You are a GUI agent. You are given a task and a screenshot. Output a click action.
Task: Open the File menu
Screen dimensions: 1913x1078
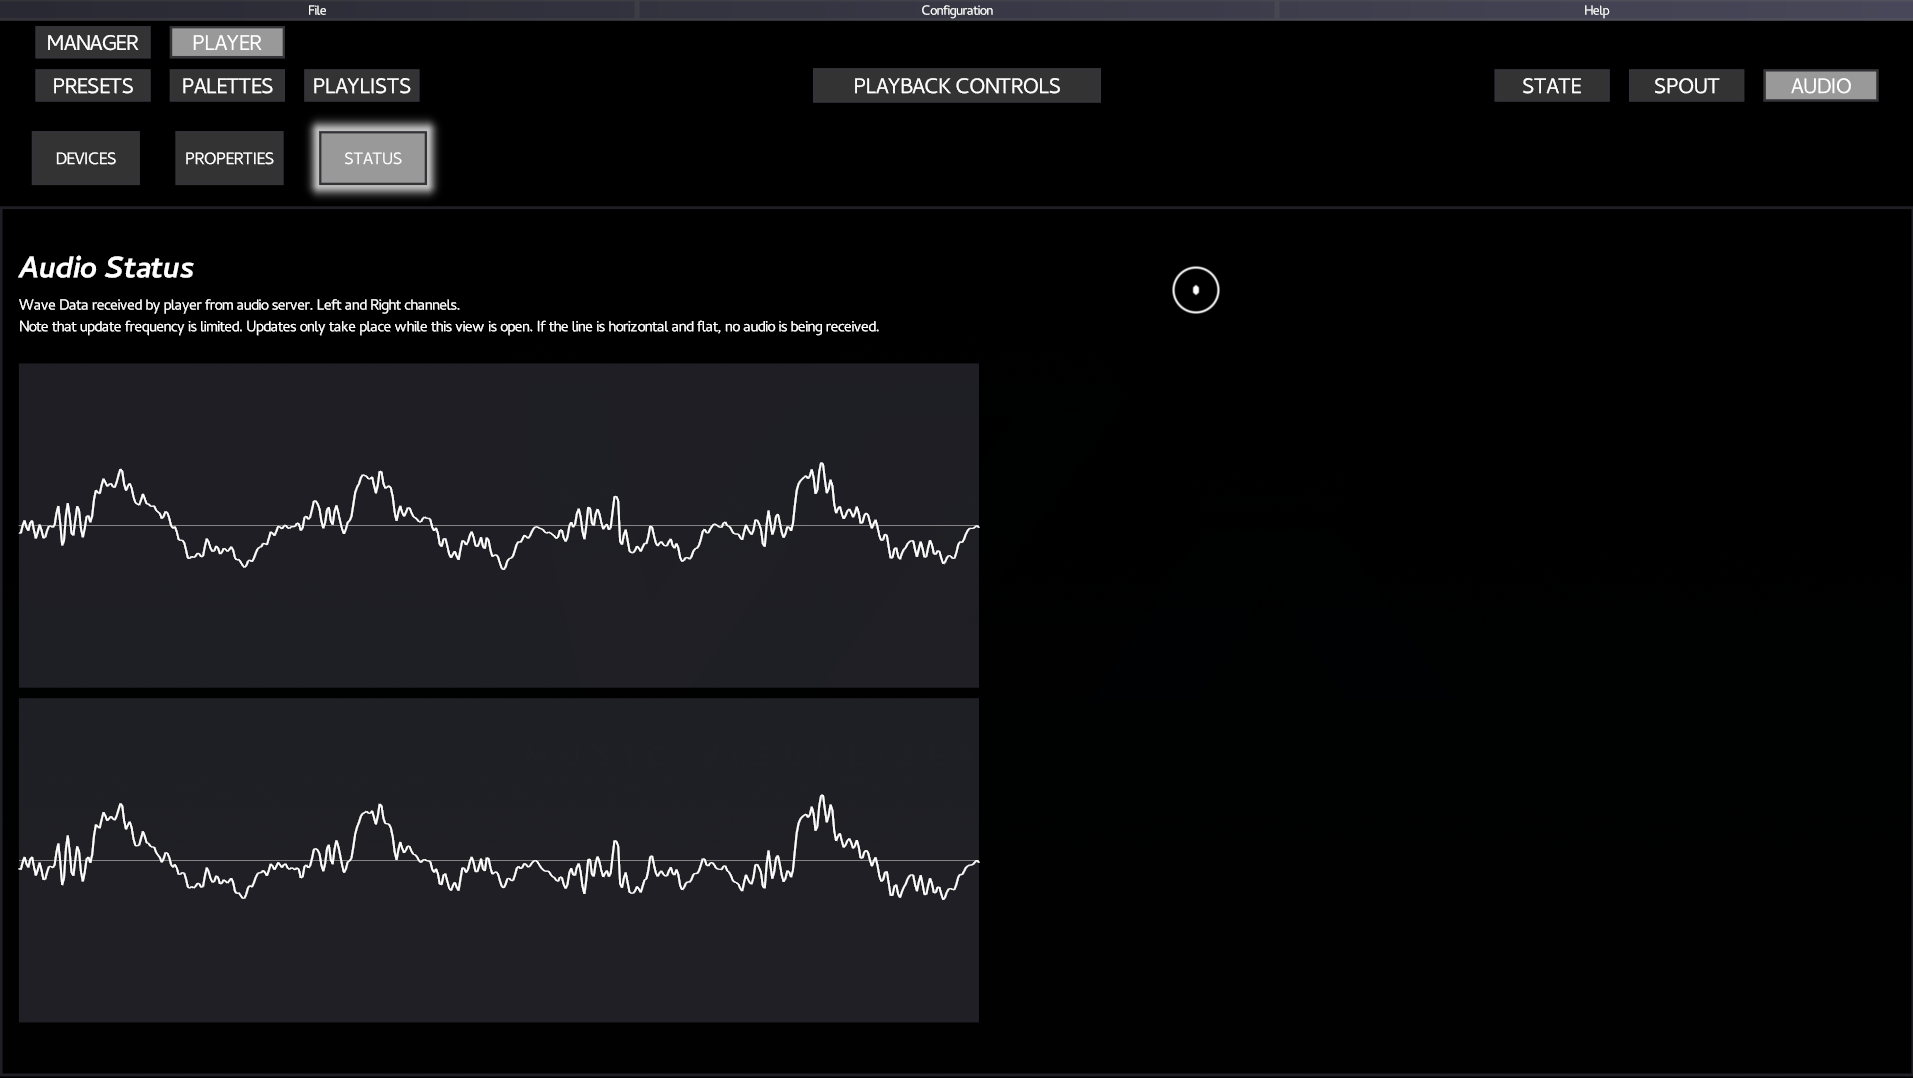[x=317, y=10]
